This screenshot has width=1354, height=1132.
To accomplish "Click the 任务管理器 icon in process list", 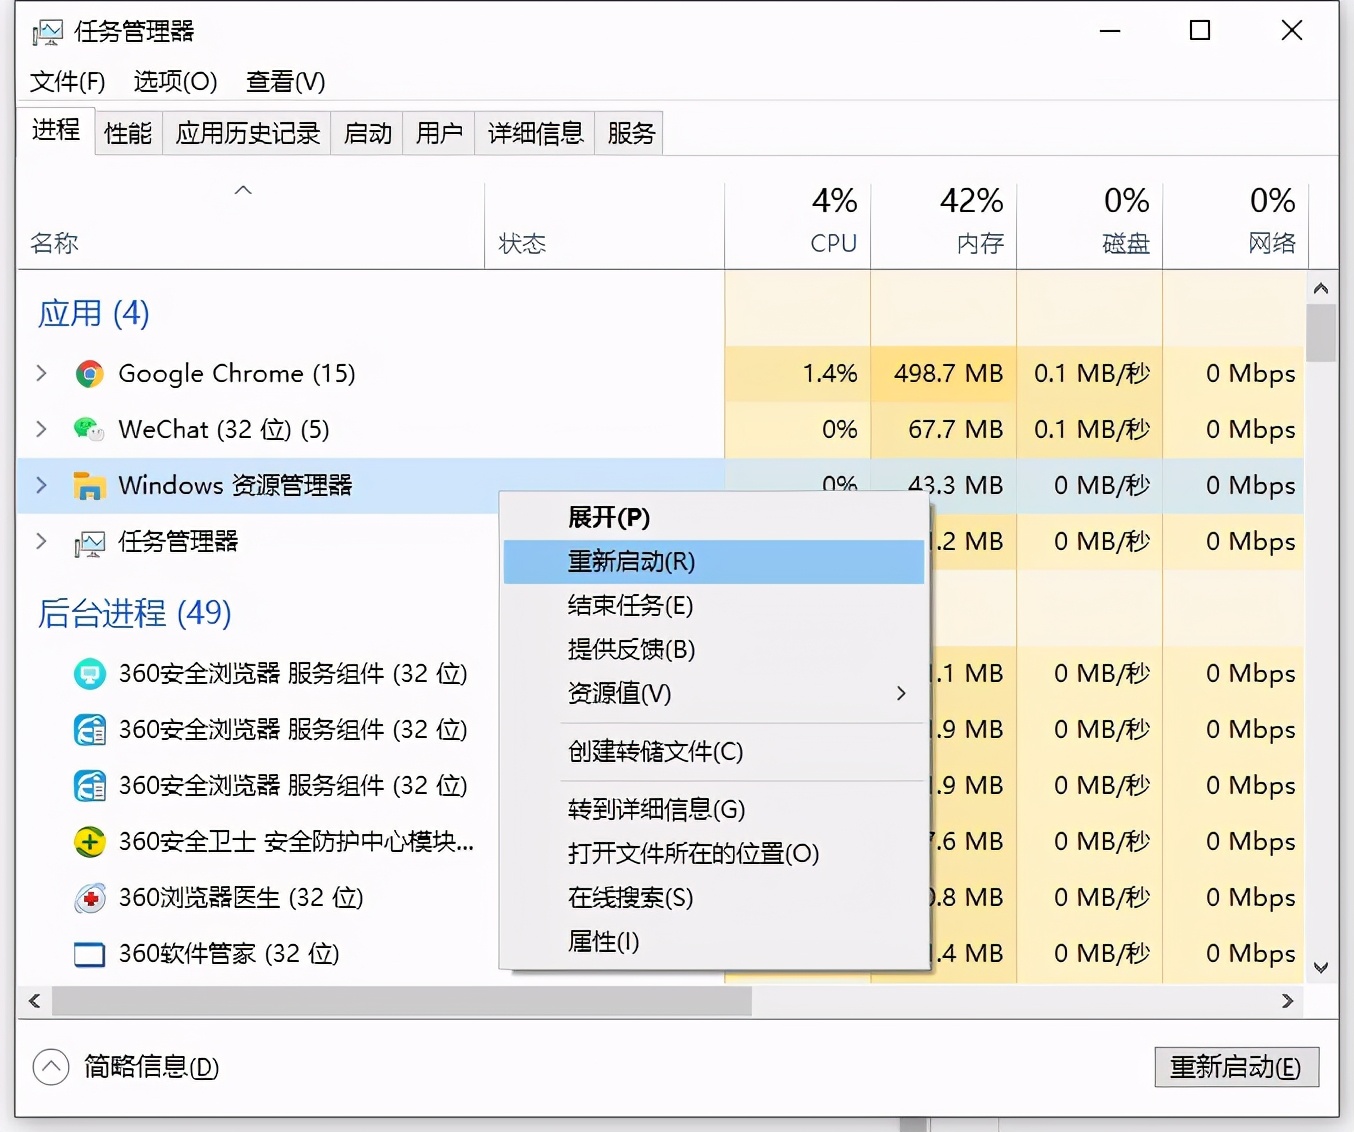I will click(x=89, y=542).
